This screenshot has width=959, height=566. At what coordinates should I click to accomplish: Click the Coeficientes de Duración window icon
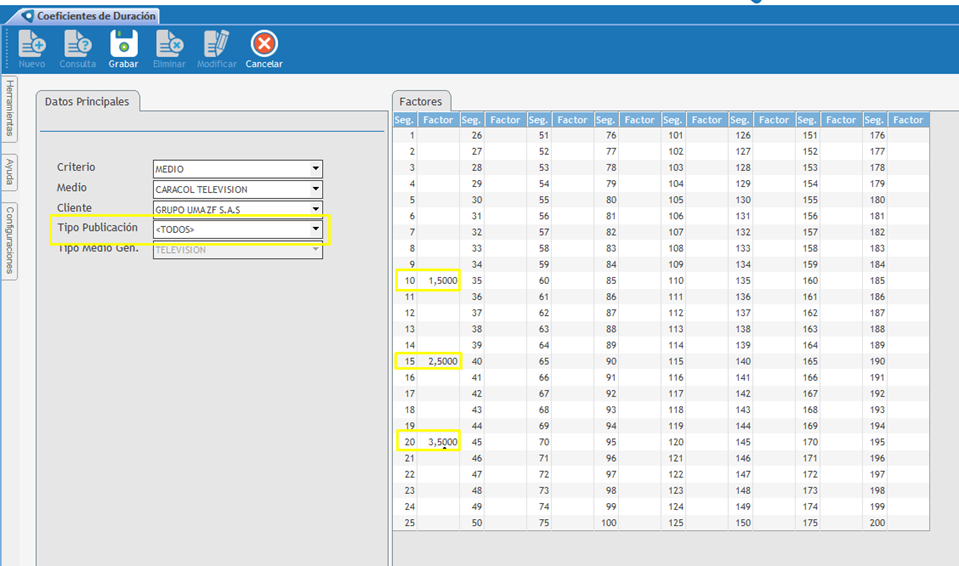[27, 16]
